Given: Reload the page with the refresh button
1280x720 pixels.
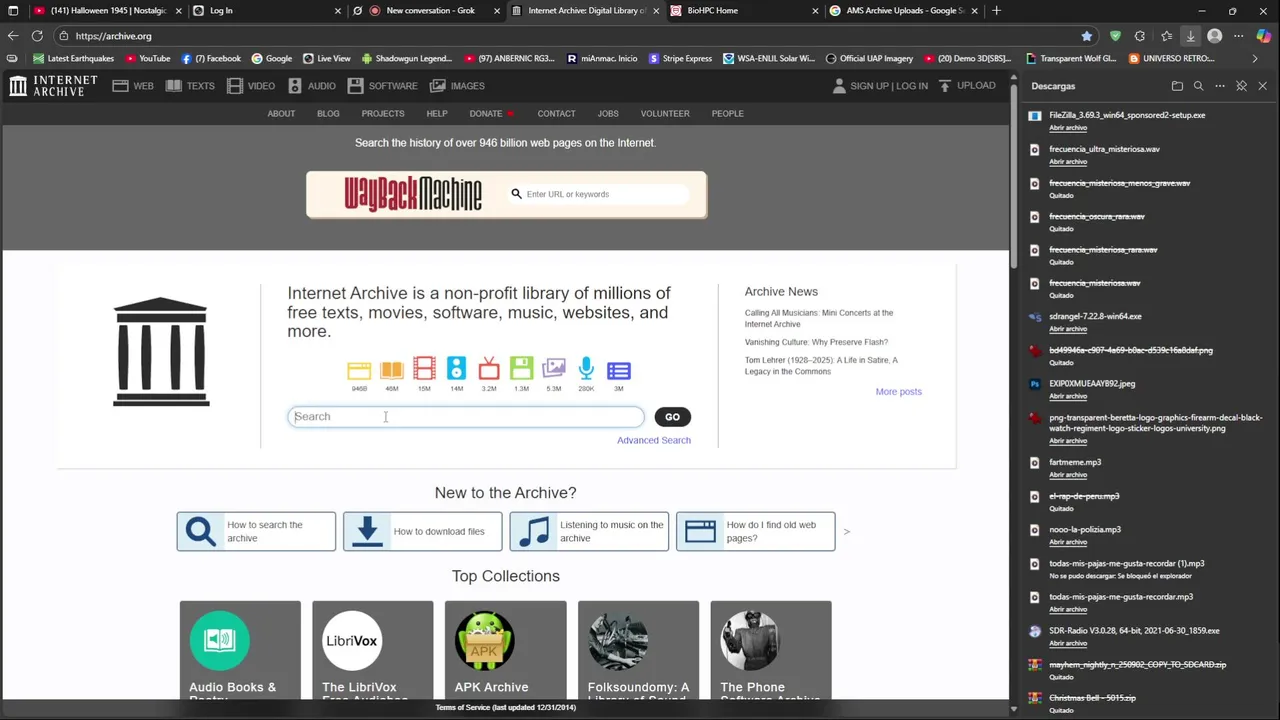Looking at the screenshot, I should point(37,36).
